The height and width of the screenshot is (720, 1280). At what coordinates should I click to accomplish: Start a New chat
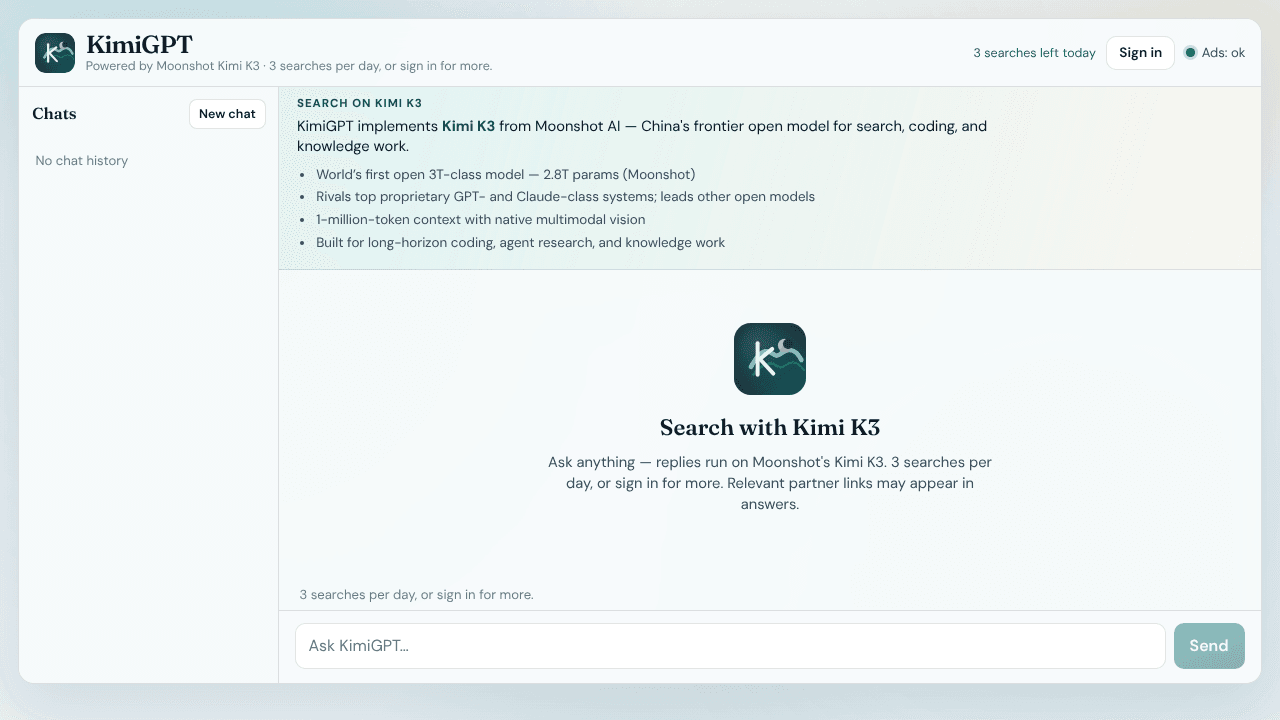(x=227, y=114)
